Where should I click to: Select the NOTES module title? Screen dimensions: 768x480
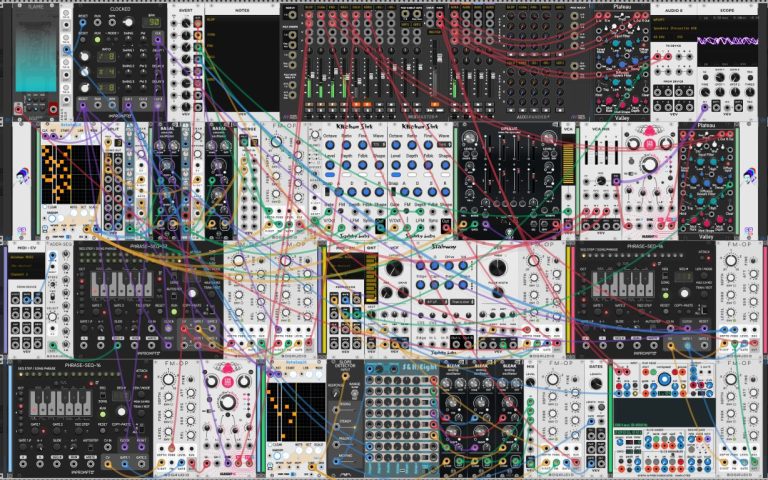(x=242, y=10)
